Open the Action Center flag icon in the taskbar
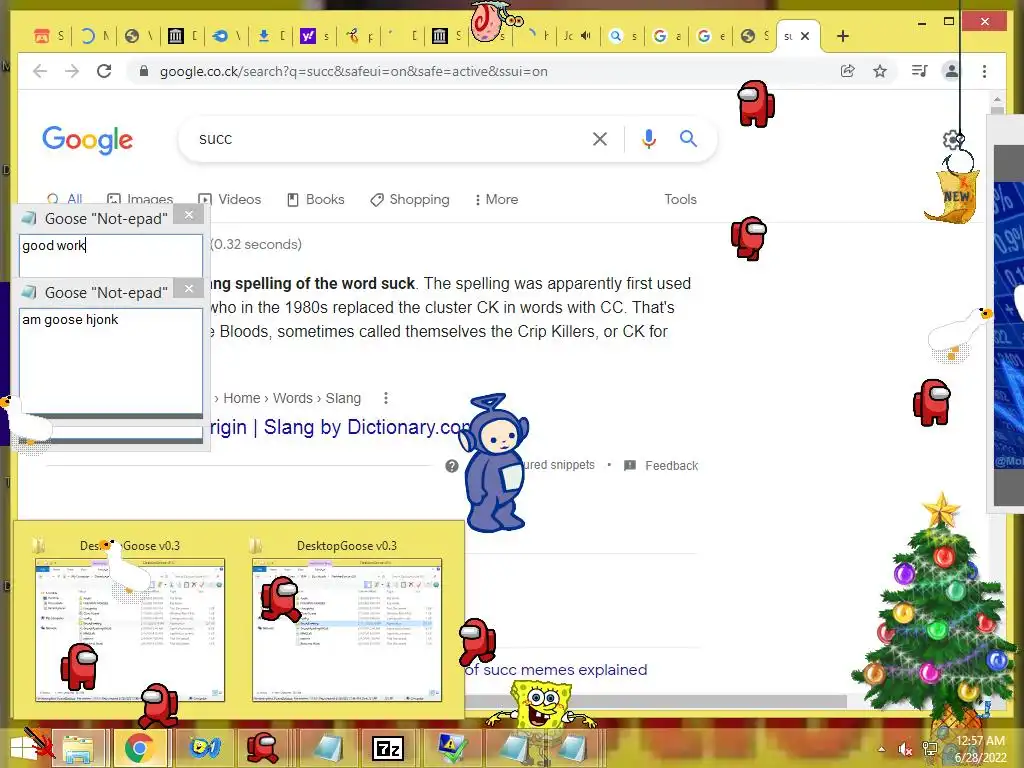Image resolution: width=1024 pixels, height=768 pixels. [x=452, y=748]
